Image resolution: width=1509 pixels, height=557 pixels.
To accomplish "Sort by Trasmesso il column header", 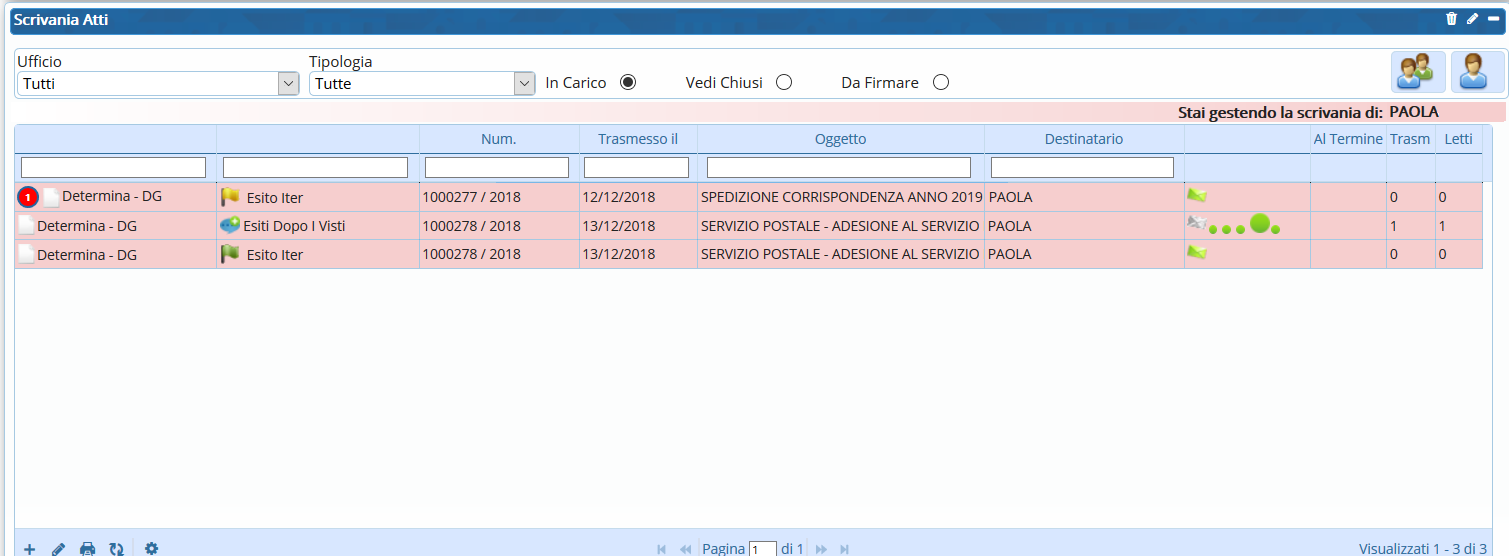I will click(x=638, y=139).
